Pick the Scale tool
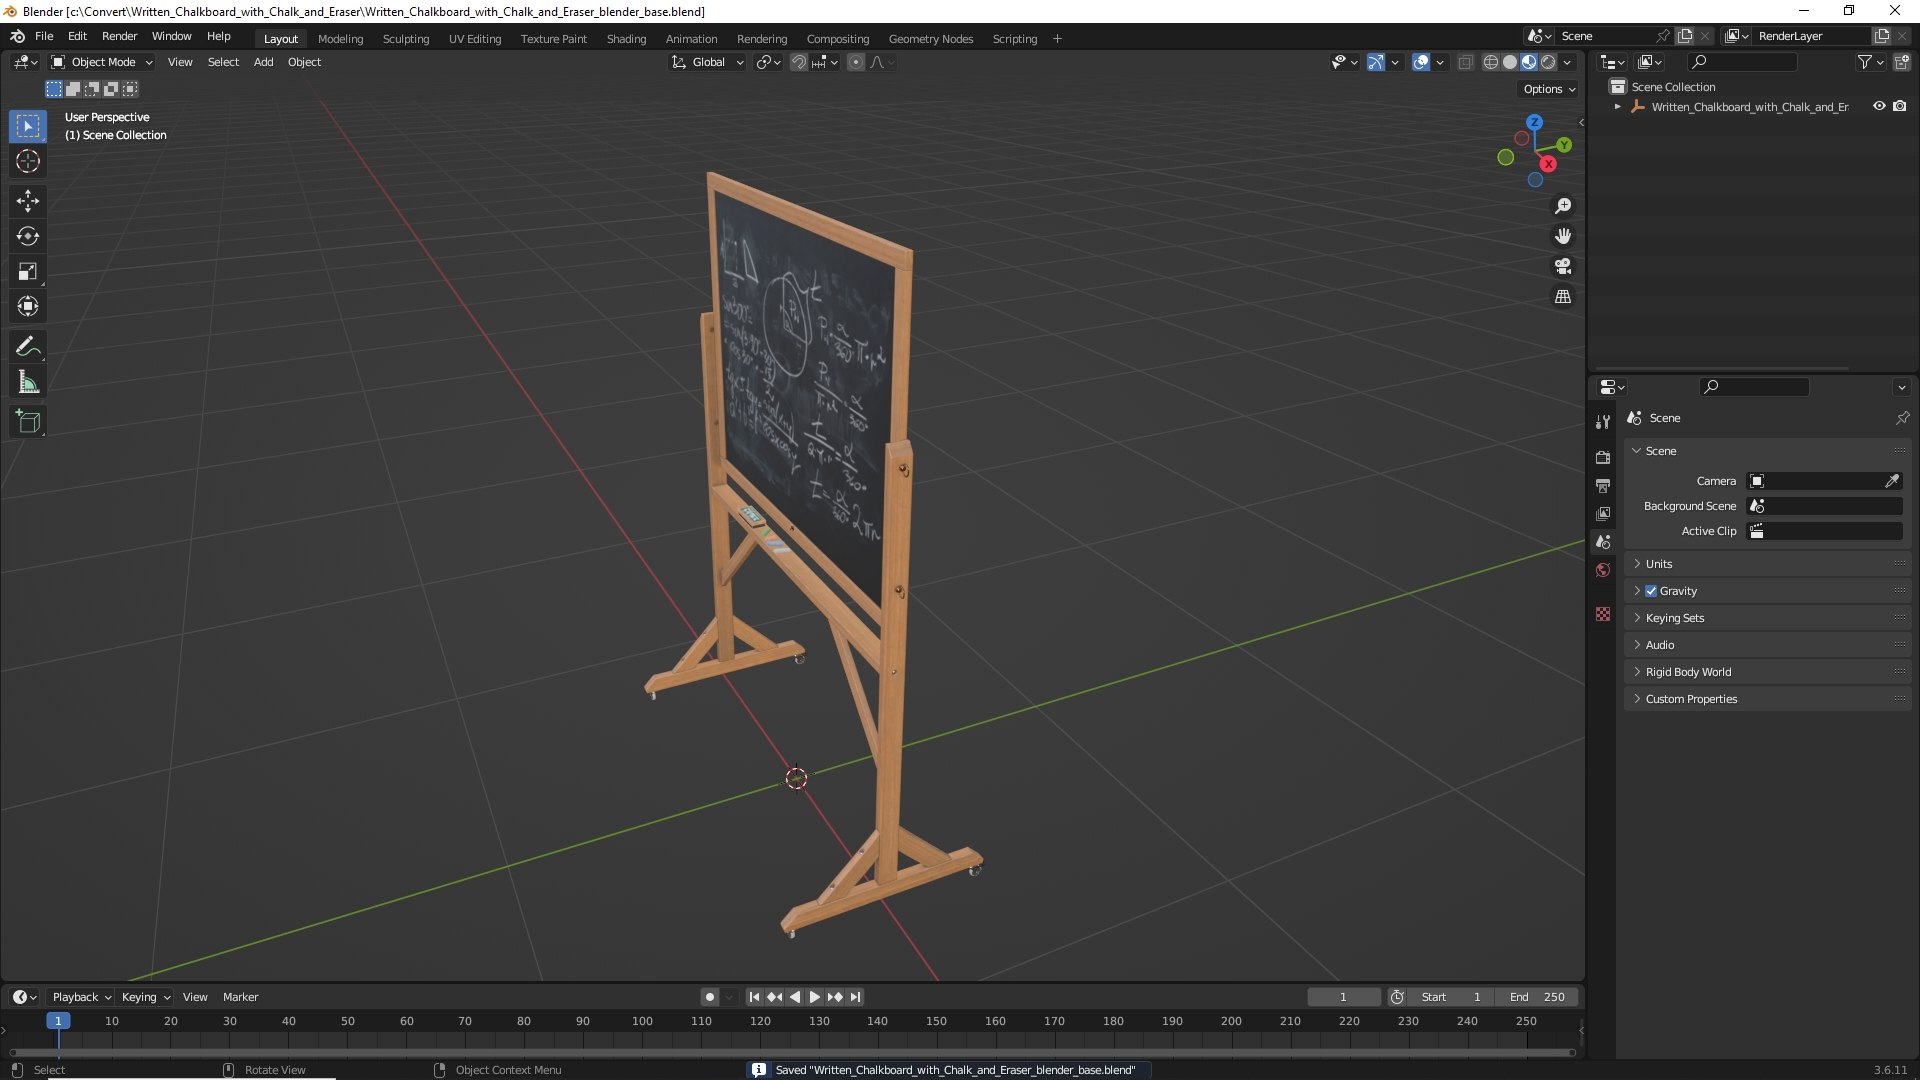The image size is (1920, 1080). click(x=28, y=271)
